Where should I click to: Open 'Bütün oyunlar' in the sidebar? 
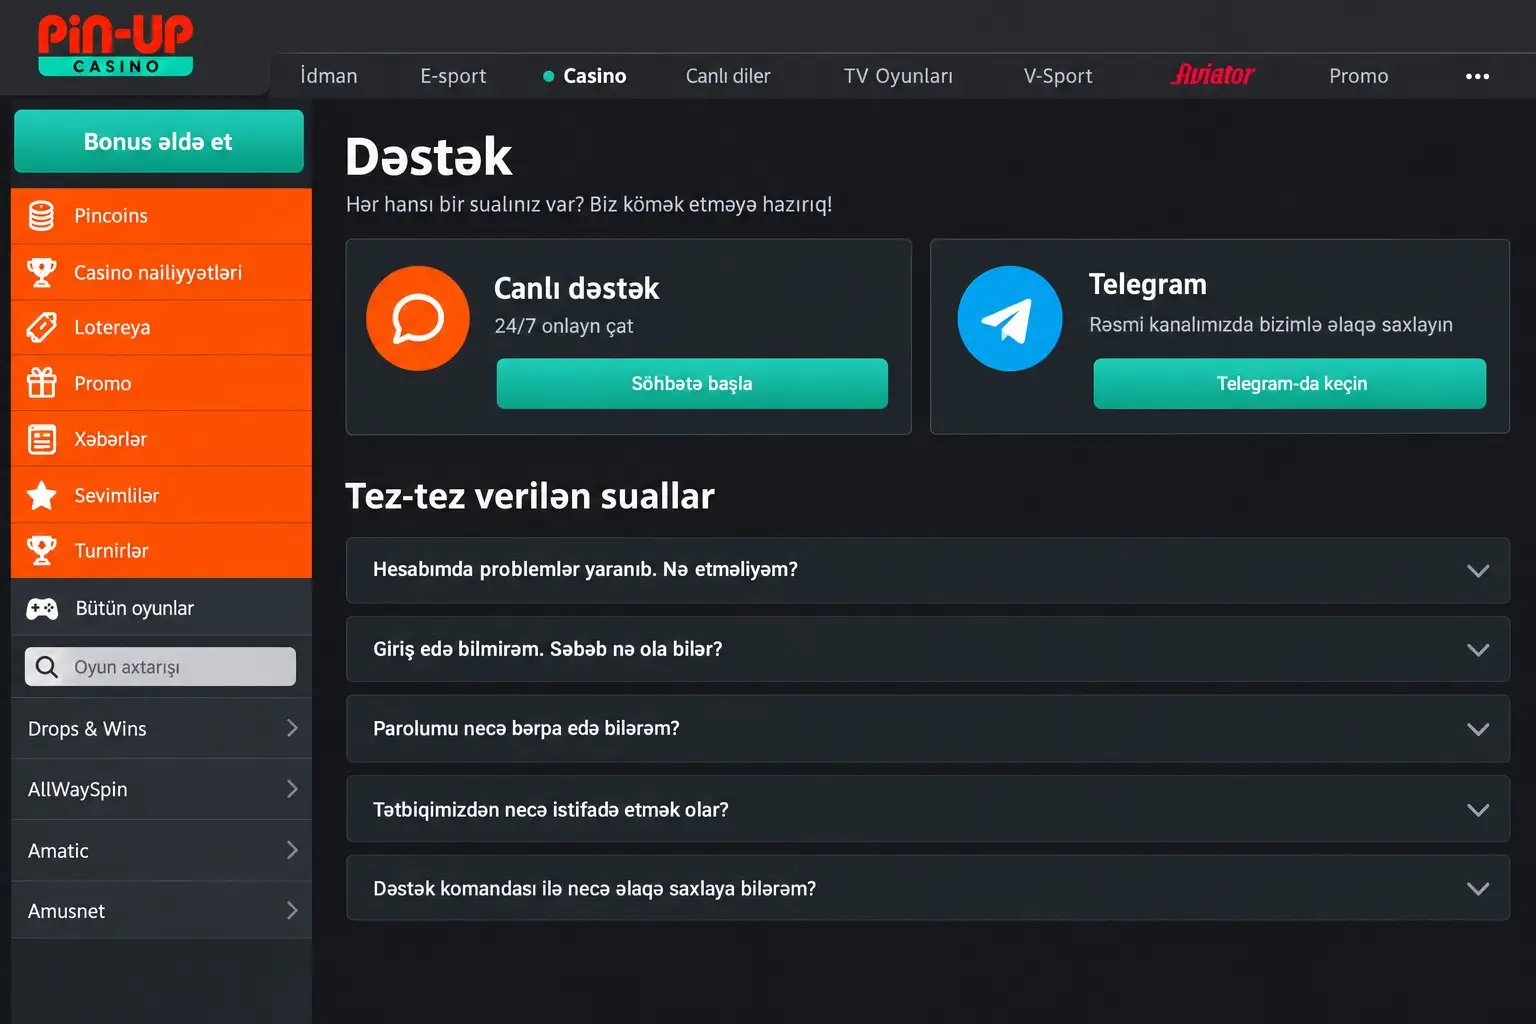point(161,608)
